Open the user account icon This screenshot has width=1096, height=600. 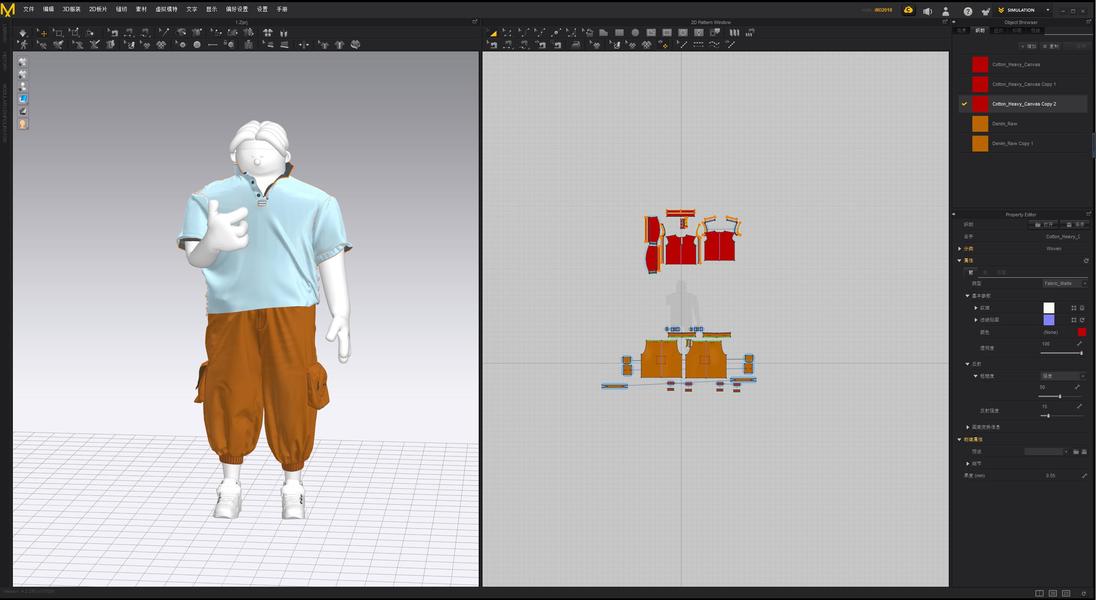946,10
